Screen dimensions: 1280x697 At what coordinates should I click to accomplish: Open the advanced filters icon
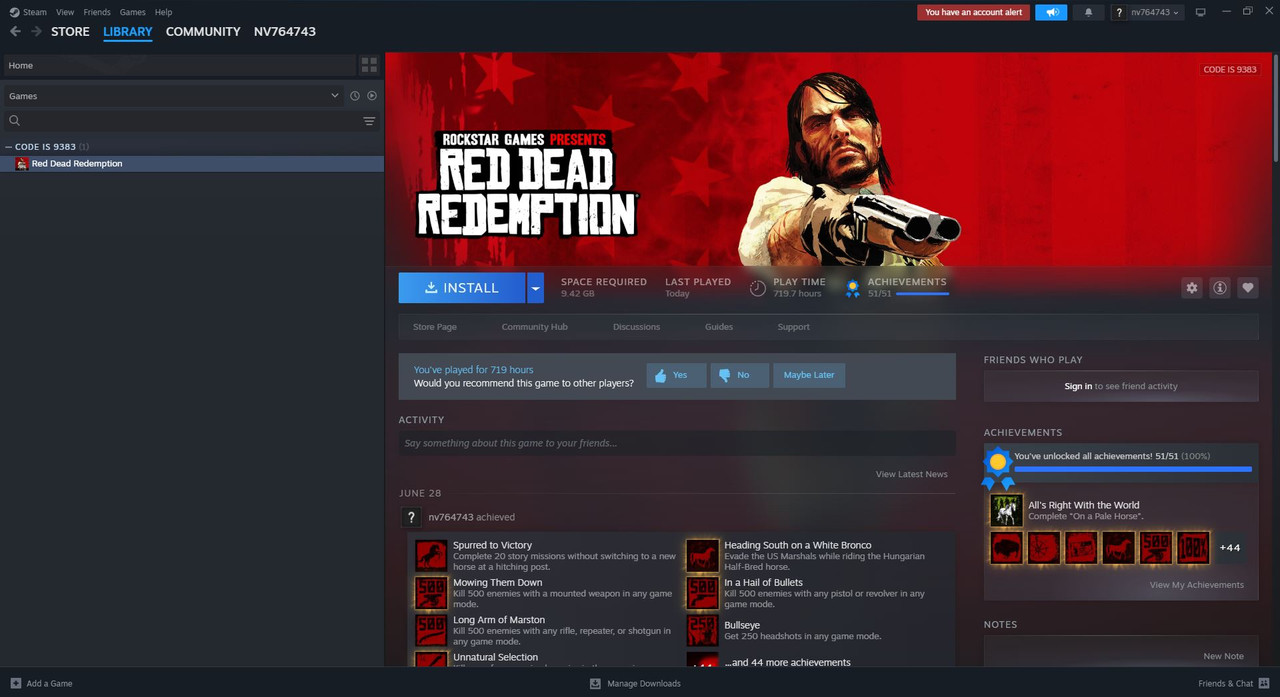[x=369, y=121]
